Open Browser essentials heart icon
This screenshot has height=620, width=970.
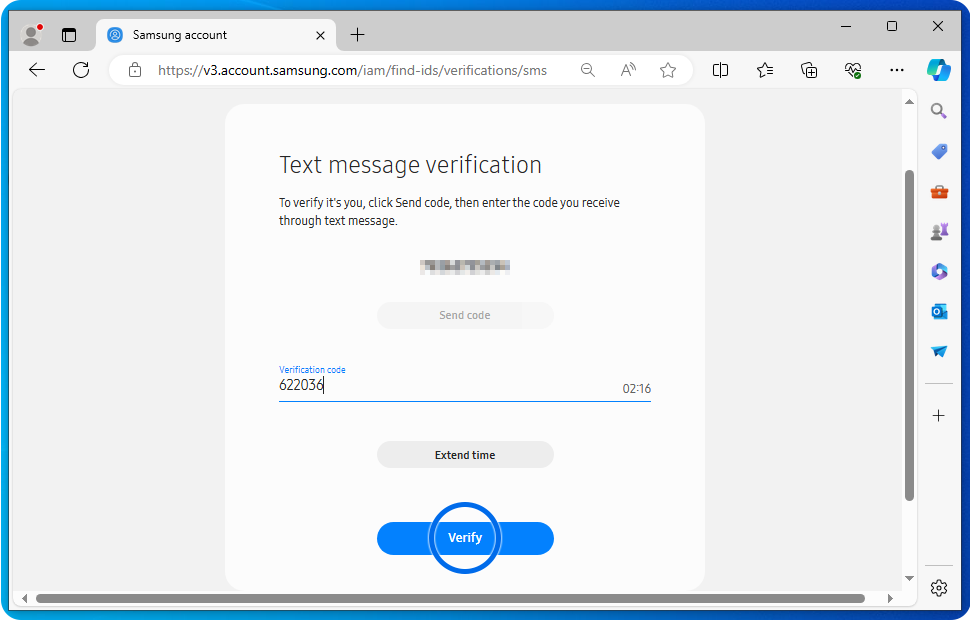click(x=853, y=70)
